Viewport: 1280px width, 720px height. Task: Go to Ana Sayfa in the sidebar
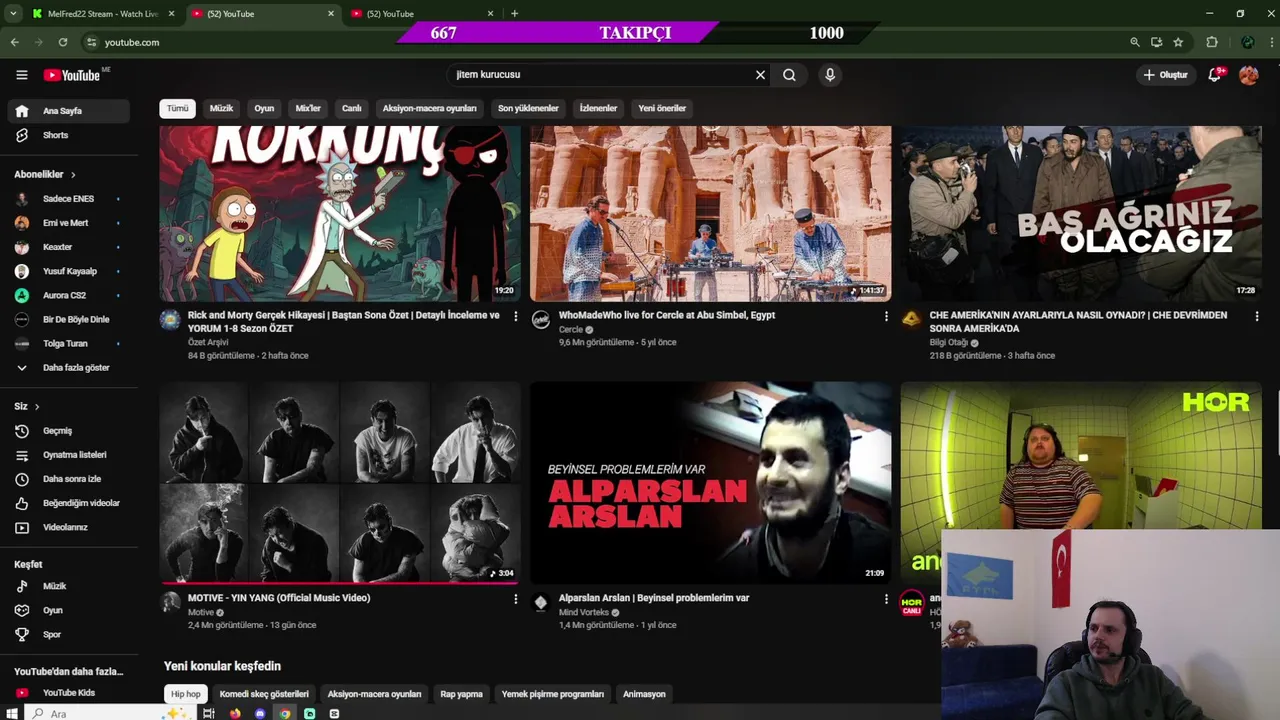point(68,111)
